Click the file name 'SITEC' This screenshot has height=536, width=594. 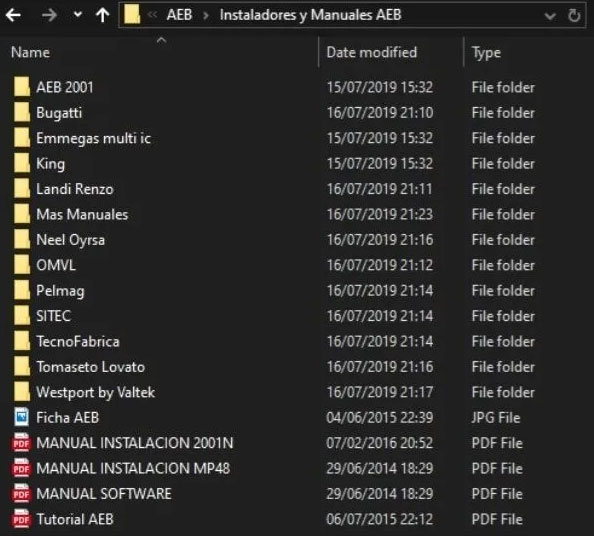(x=53, y=316)
